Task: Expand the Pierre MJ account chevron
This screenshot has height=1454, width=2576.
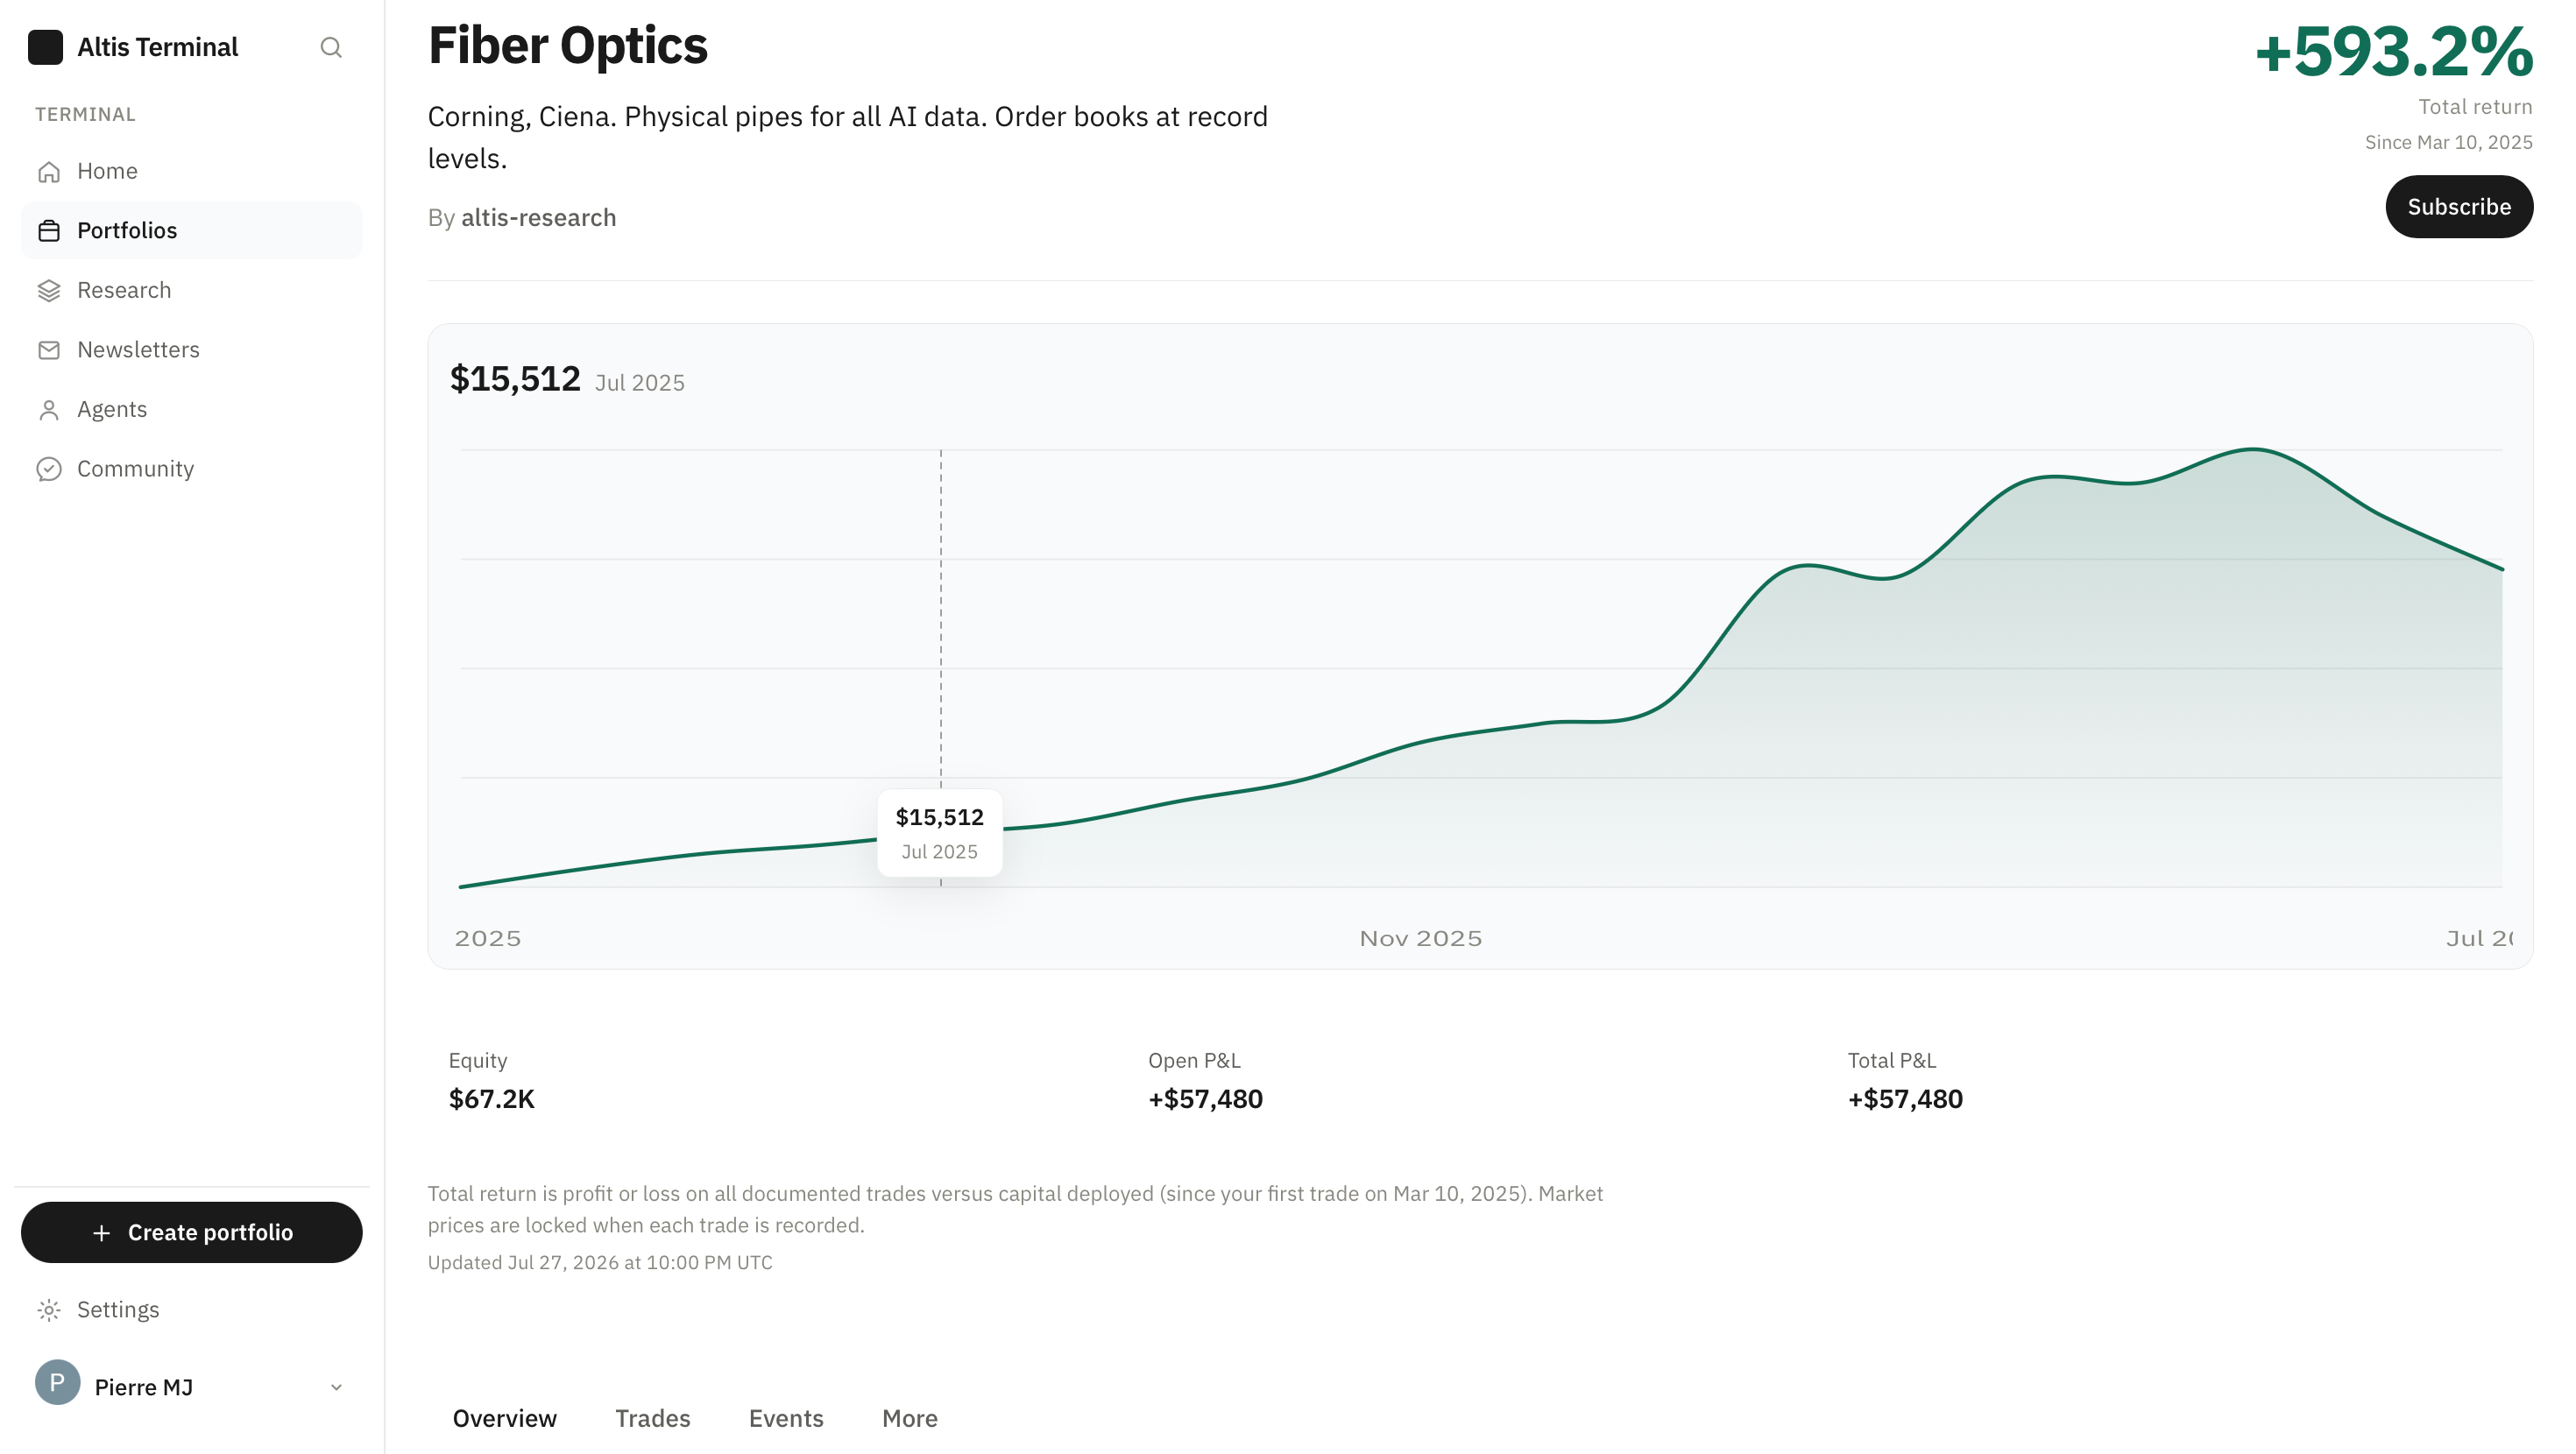Action: pos(336,1387)
